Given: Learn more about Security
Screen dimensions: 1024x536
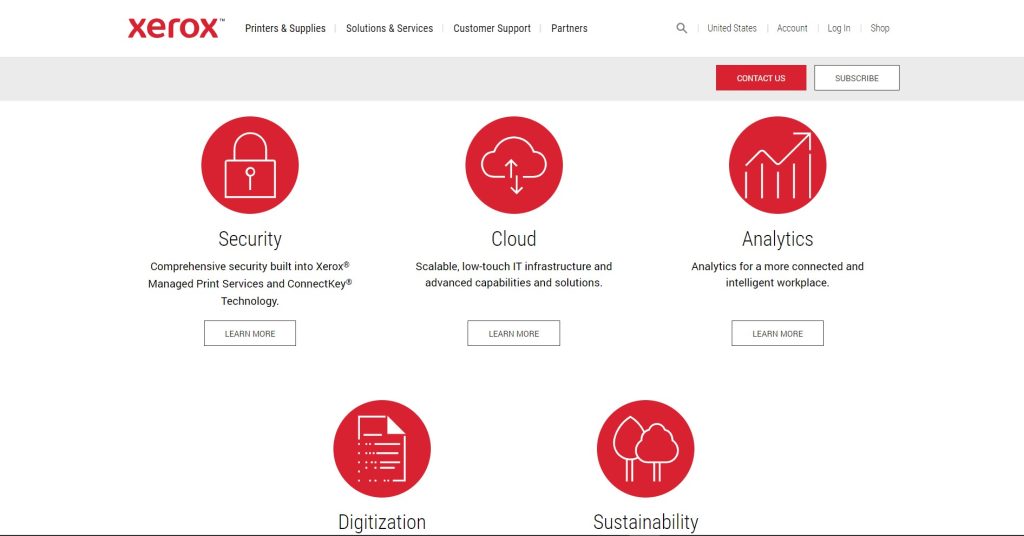Looking at the screenshot, I should point(250,333).
